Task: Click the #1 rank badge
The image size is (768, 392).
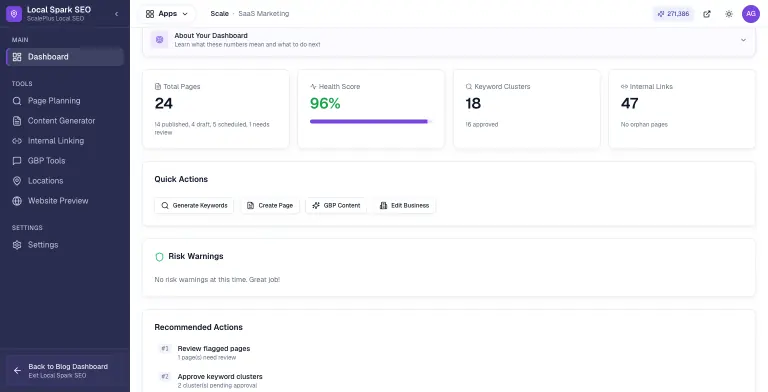Action: 165,349
